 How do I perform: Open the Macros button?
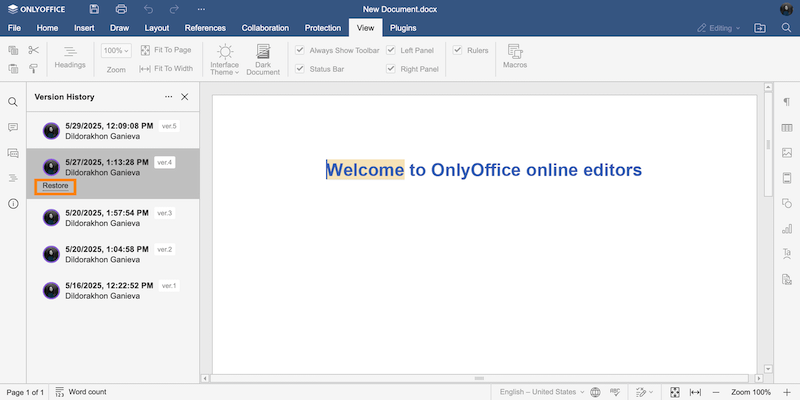515,57
